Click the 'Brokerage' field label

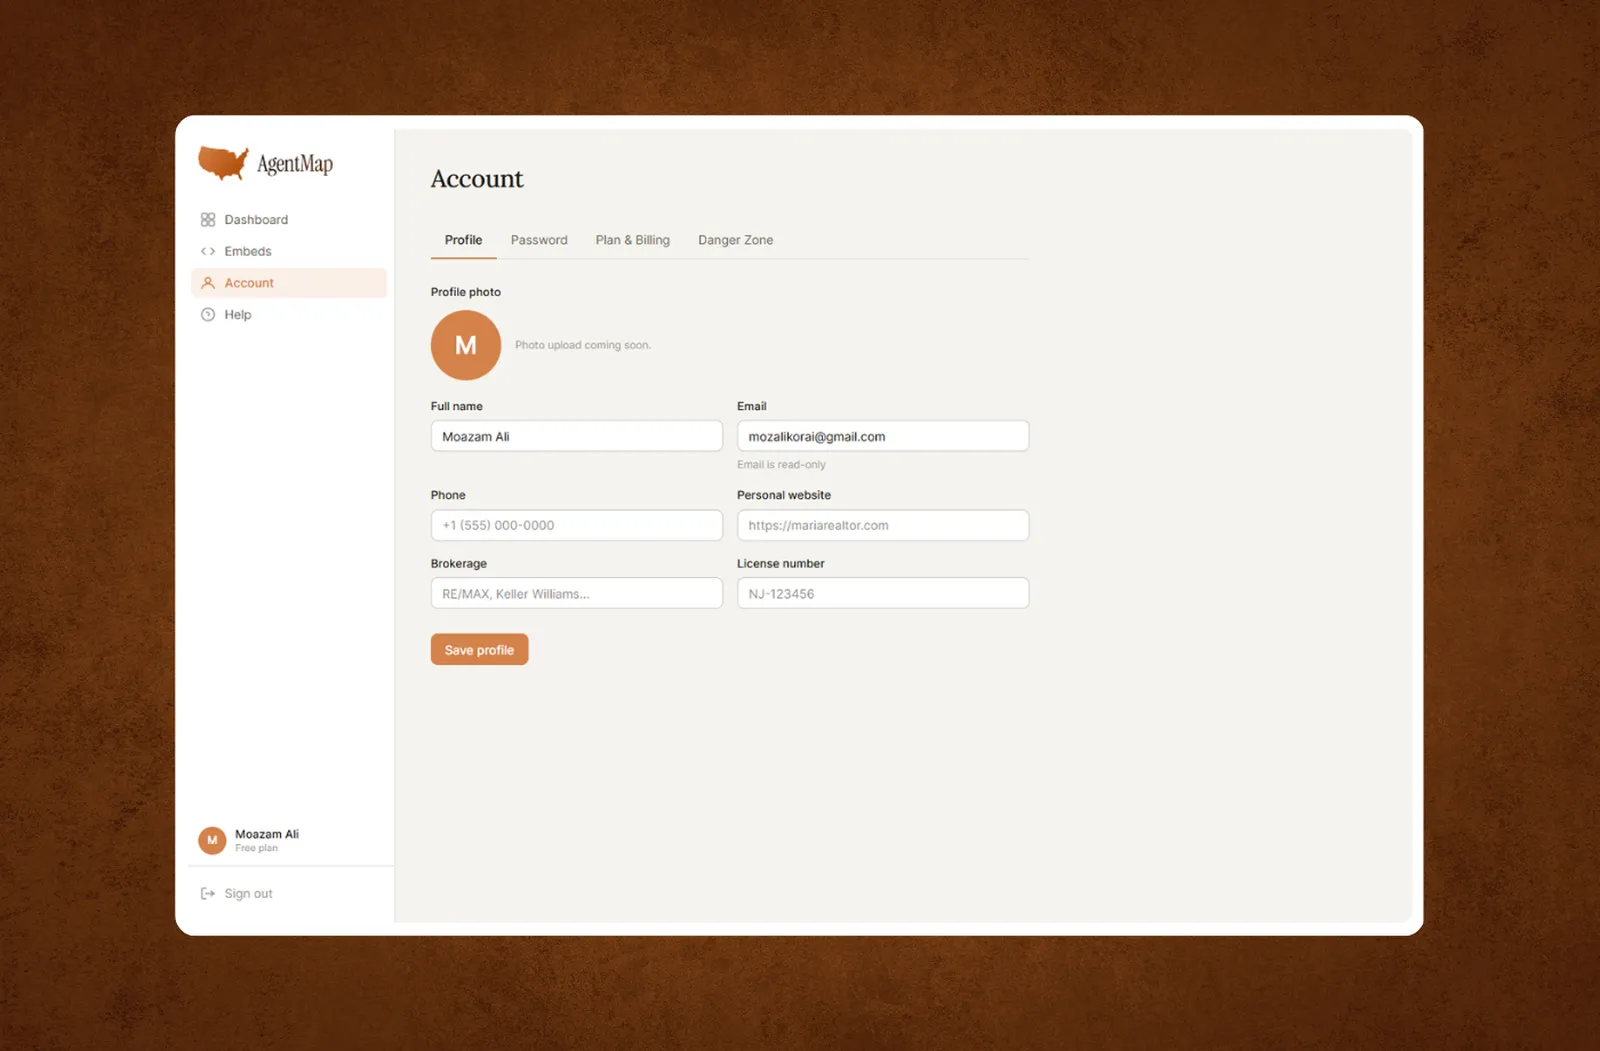pyautogui.click(x=459, y=563)
